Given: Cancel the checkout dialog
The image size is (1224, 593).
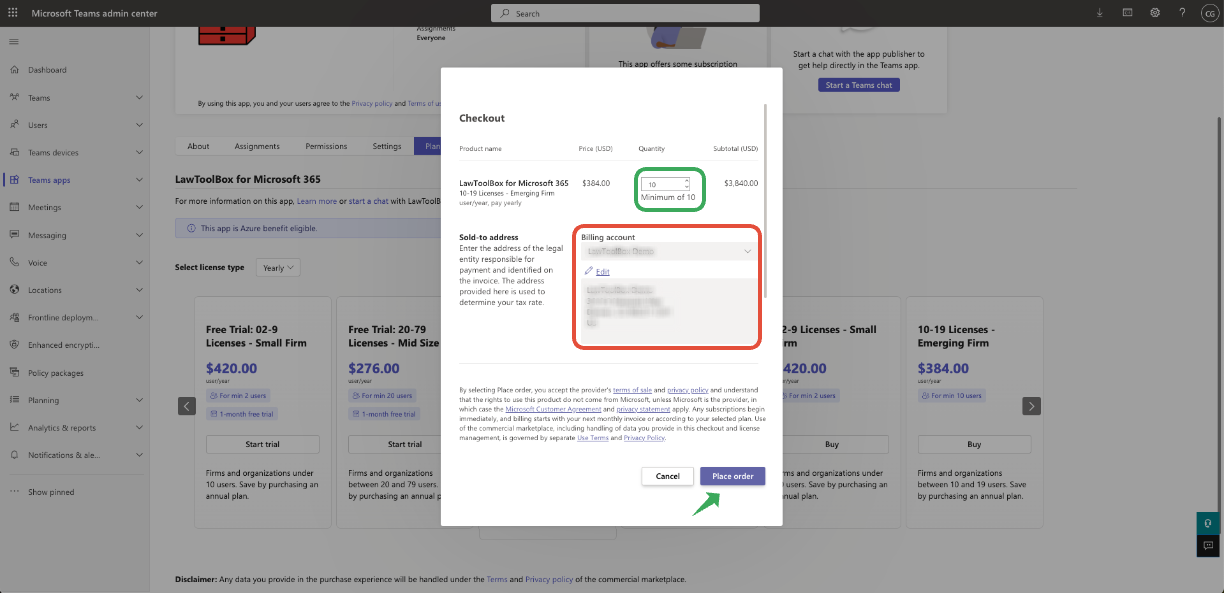Looking at the screenshot, I should (668, 476).
